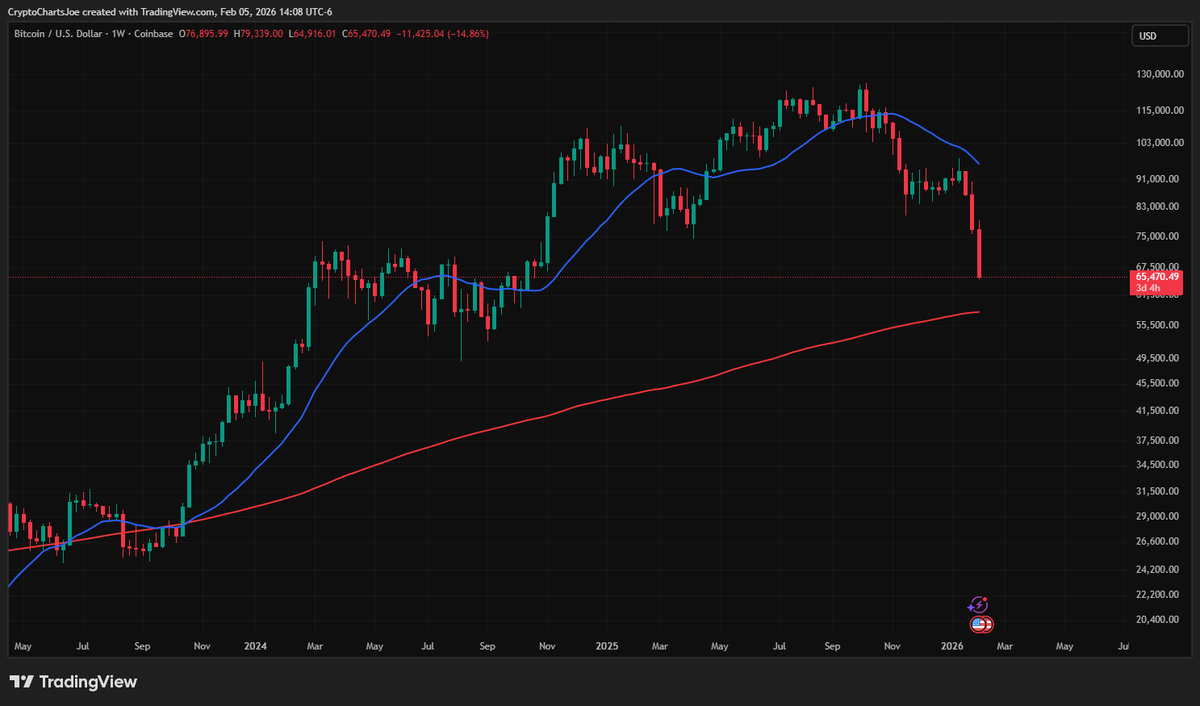Click the high value H79,339.00

260,34
